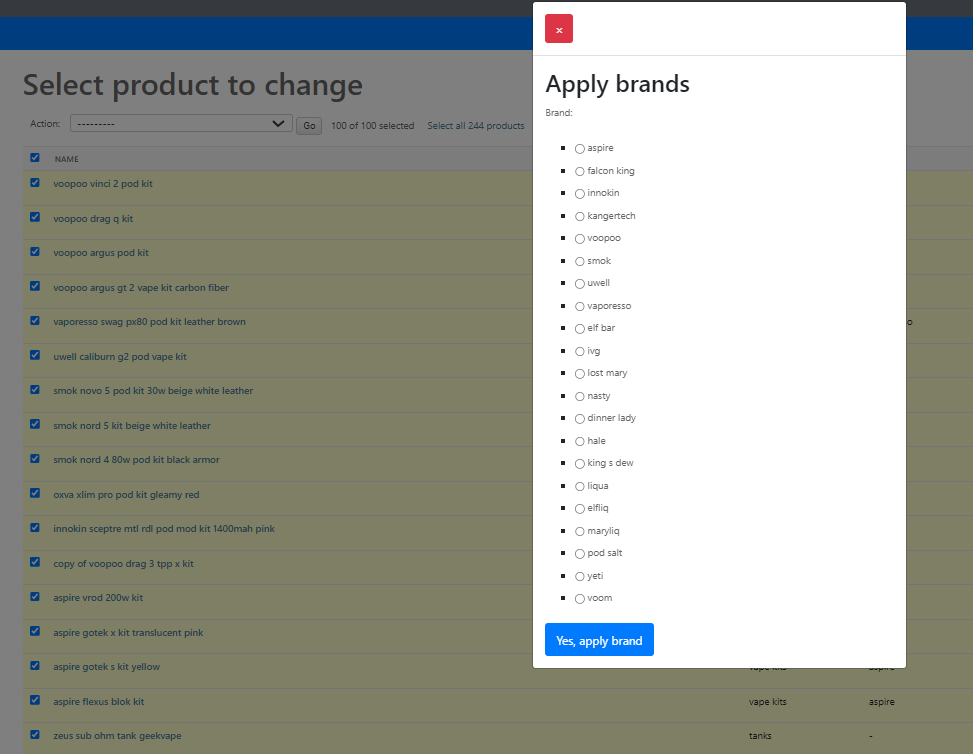
Task: Select voom brand option
Action: pyautogui.click(x=580, y=599)
